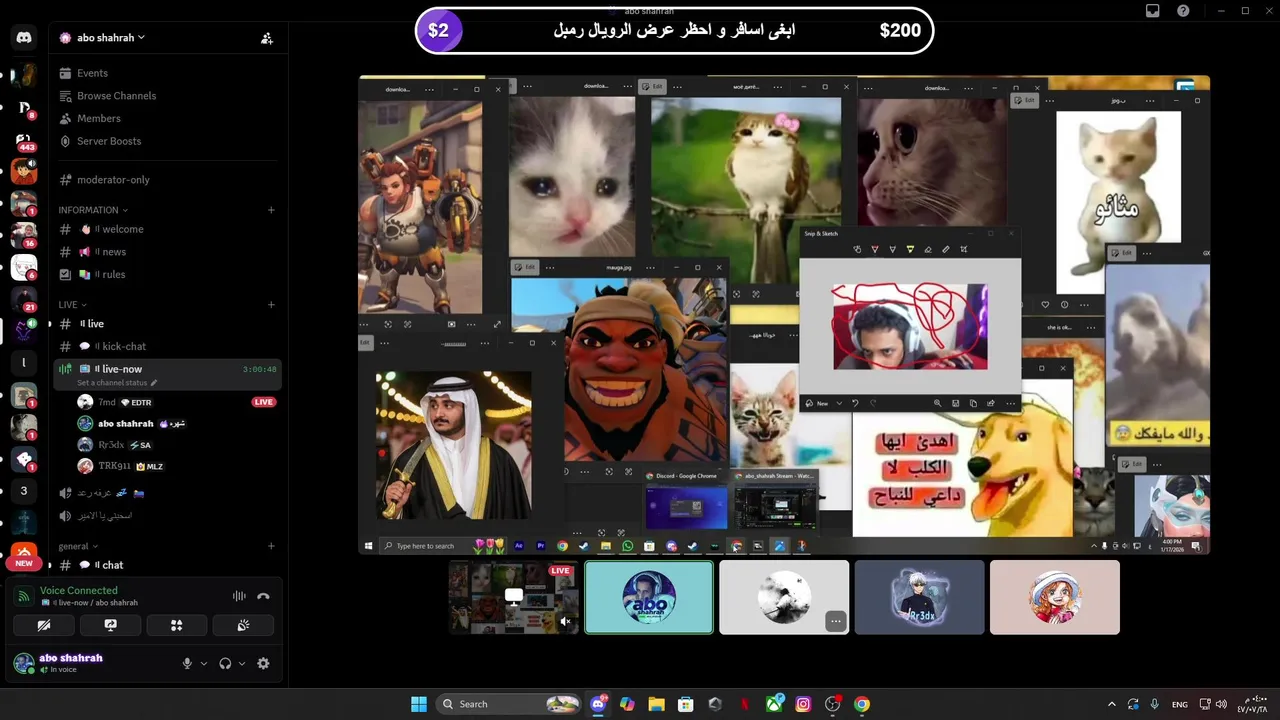
Task: Show hidden system tray icons chevron
Action: click(x=1111, y=704)
